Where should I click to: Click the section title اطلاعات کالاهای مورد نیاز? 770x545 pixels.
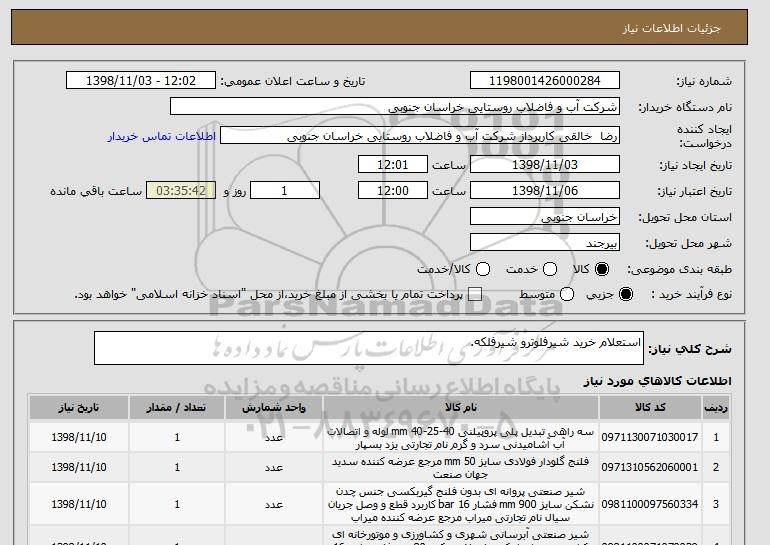click(x=657, y=381)
